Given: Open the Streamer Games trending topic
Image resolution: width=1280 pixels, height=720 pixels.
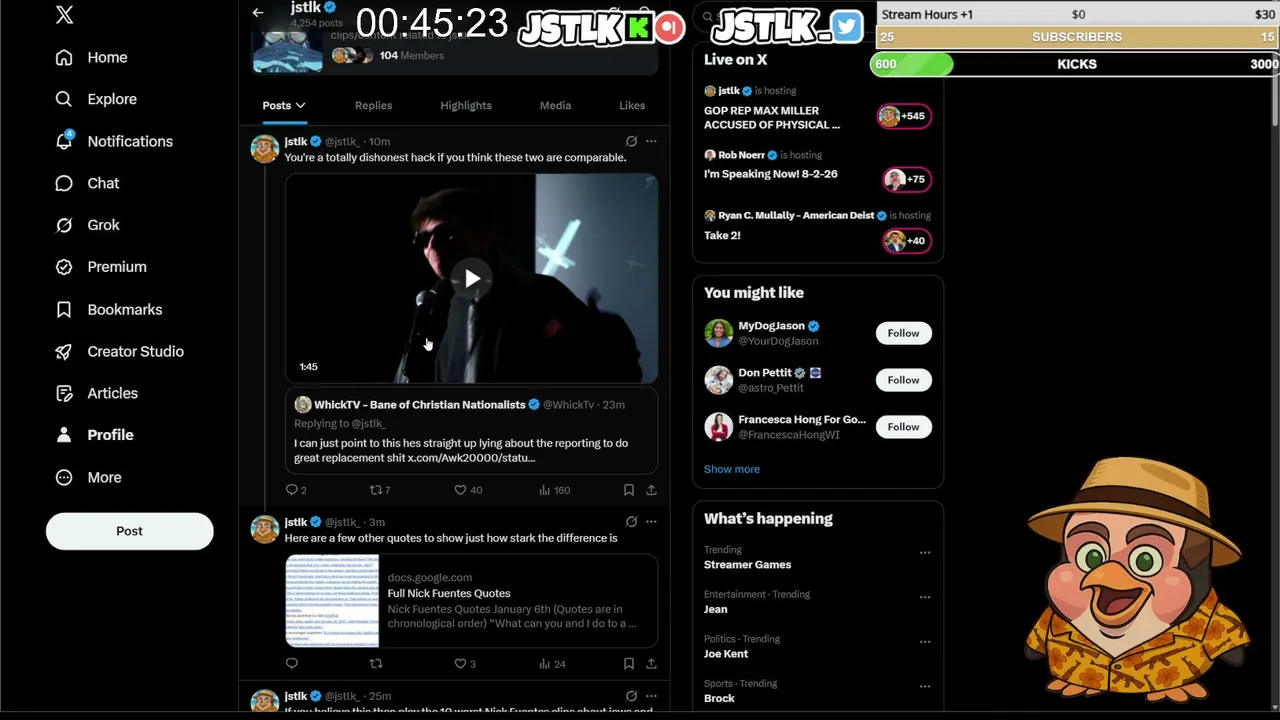Looking at the screenshot, I should [x=747, y=565].
